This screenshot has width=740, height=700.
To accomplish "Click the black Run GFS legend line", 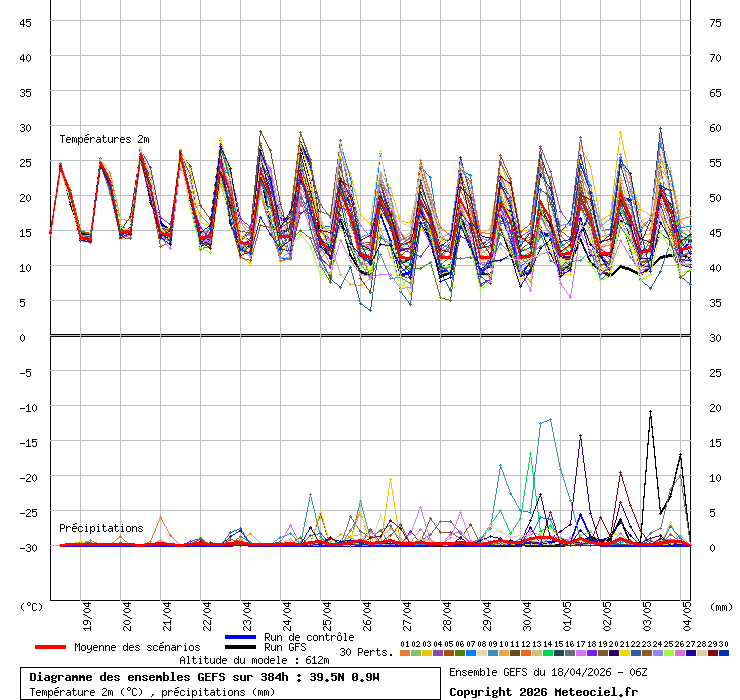I will (x=240, y=648).
